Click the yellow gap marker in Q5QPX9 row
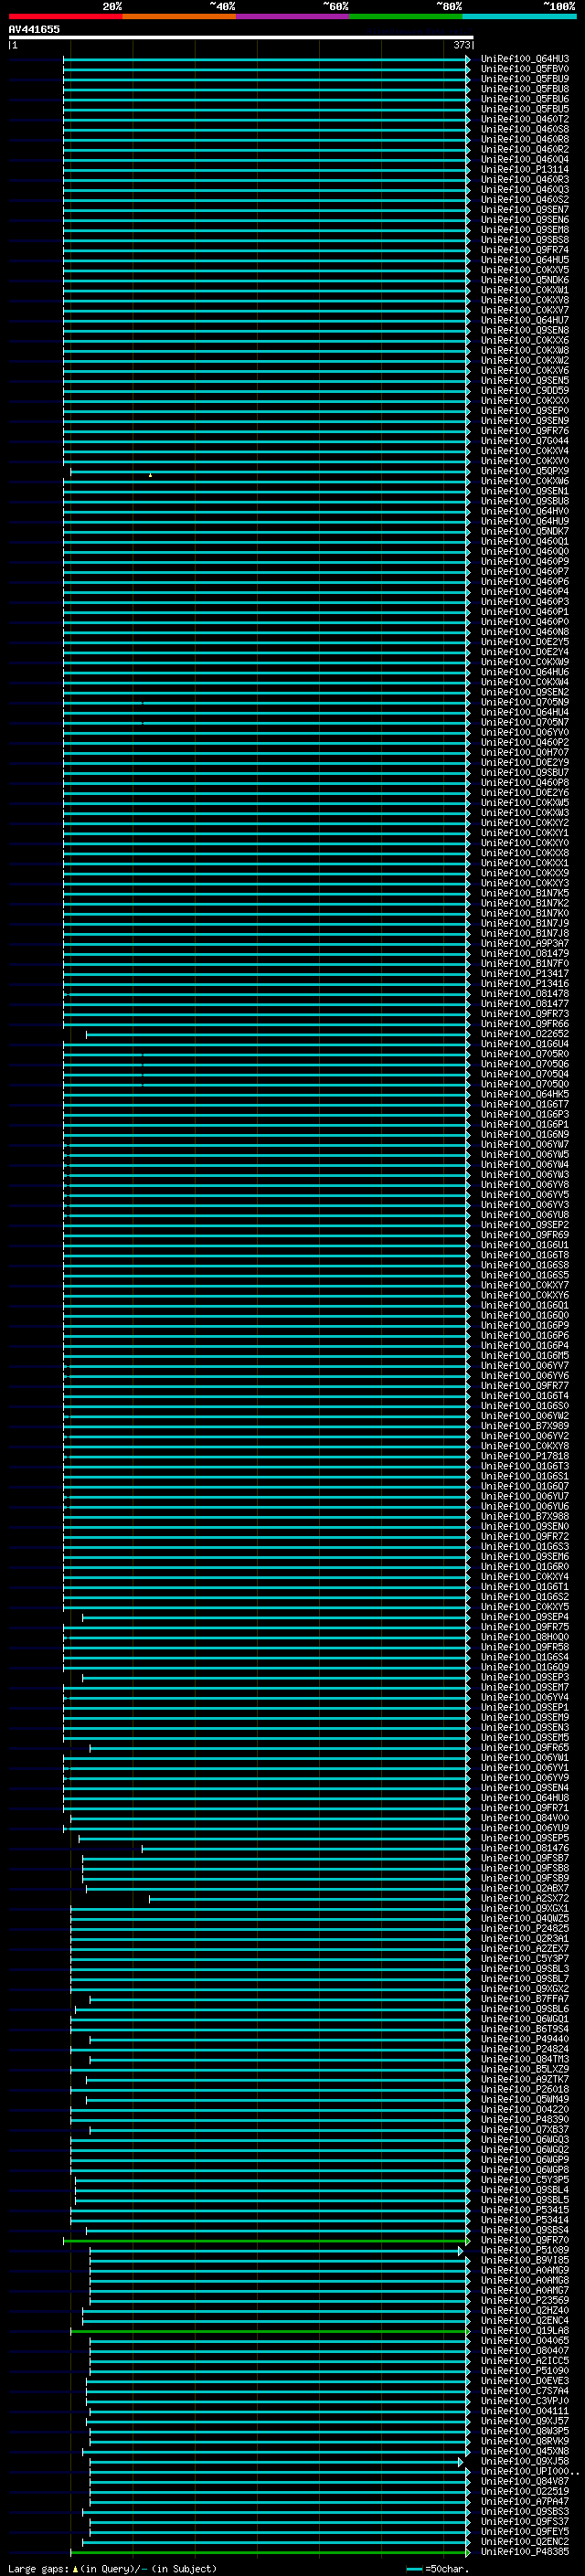Screen dimensions: 585x2576 [x=150, y=475]
